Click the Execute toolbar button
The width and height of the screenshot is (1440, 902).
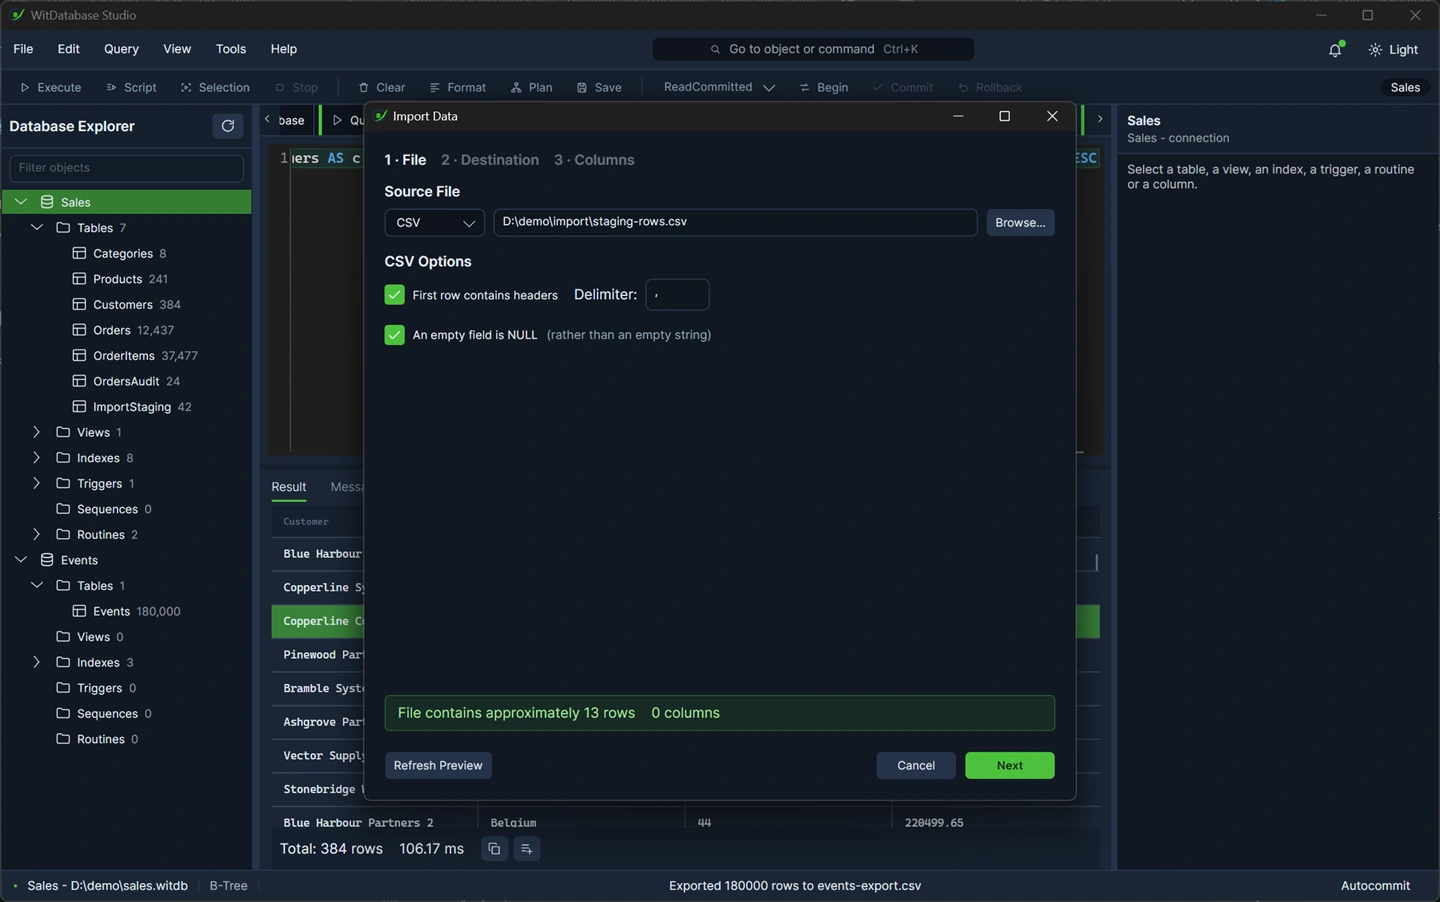click(50, 88)
